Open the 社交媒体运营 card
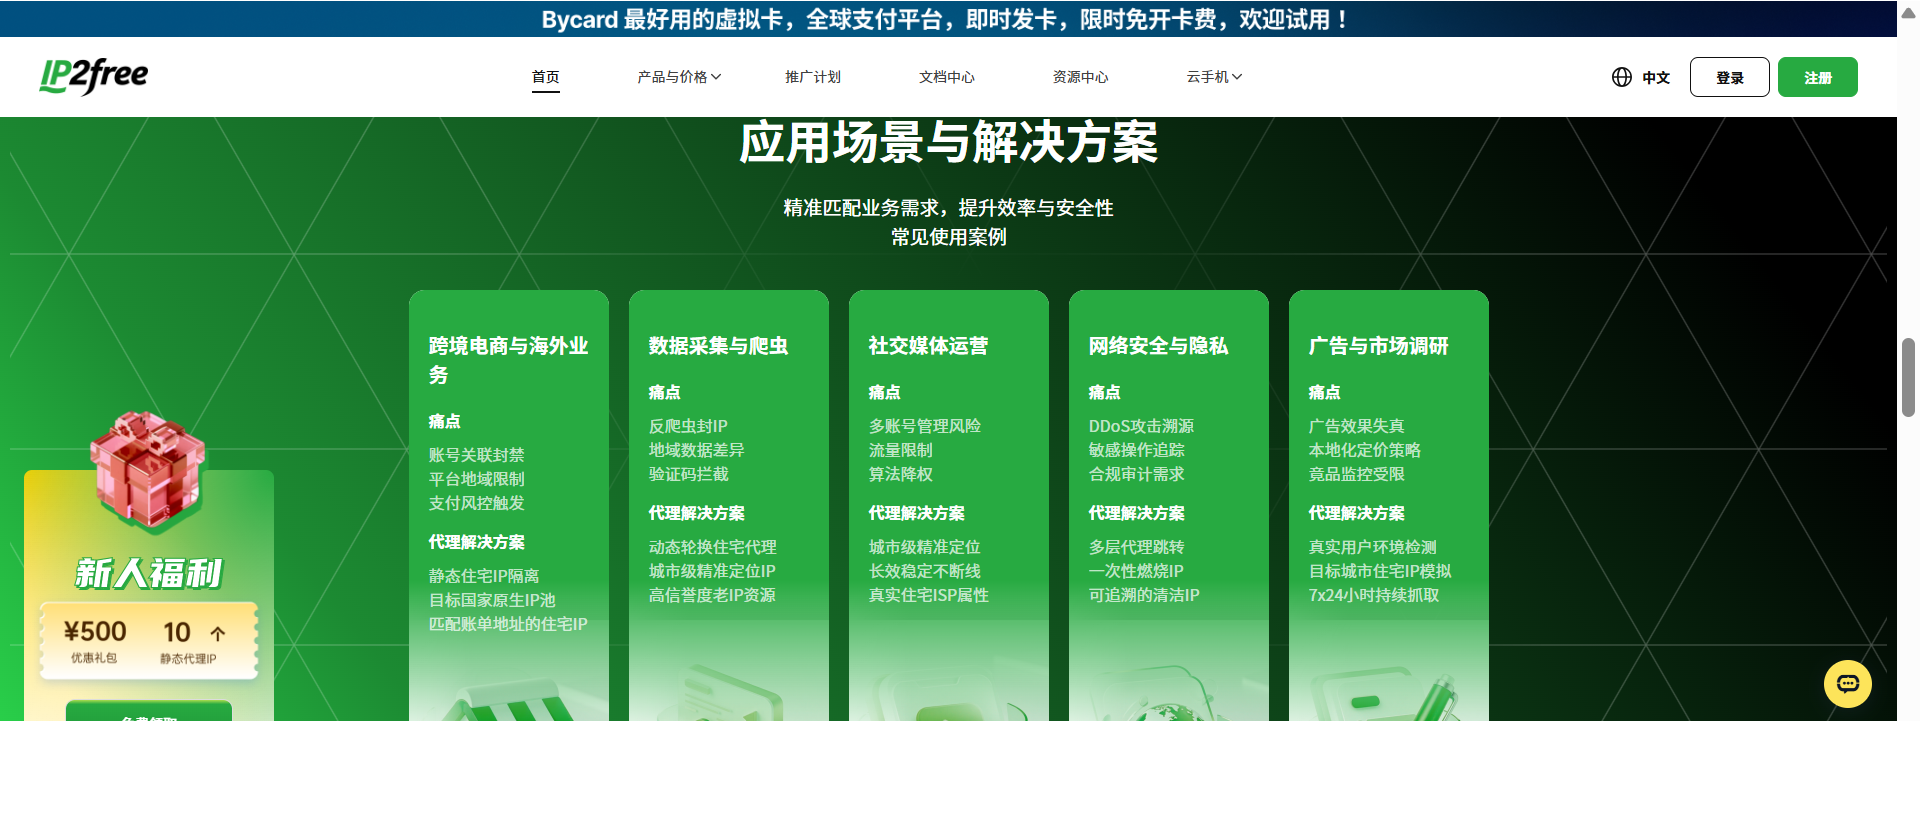Screen dimensions: 1920x827 point(949,505)
